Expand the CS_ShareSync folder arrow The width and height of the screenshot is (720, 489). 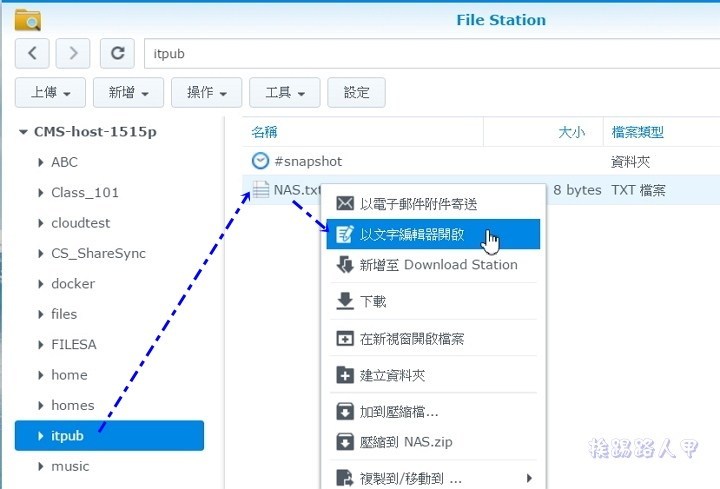point(41,253)
